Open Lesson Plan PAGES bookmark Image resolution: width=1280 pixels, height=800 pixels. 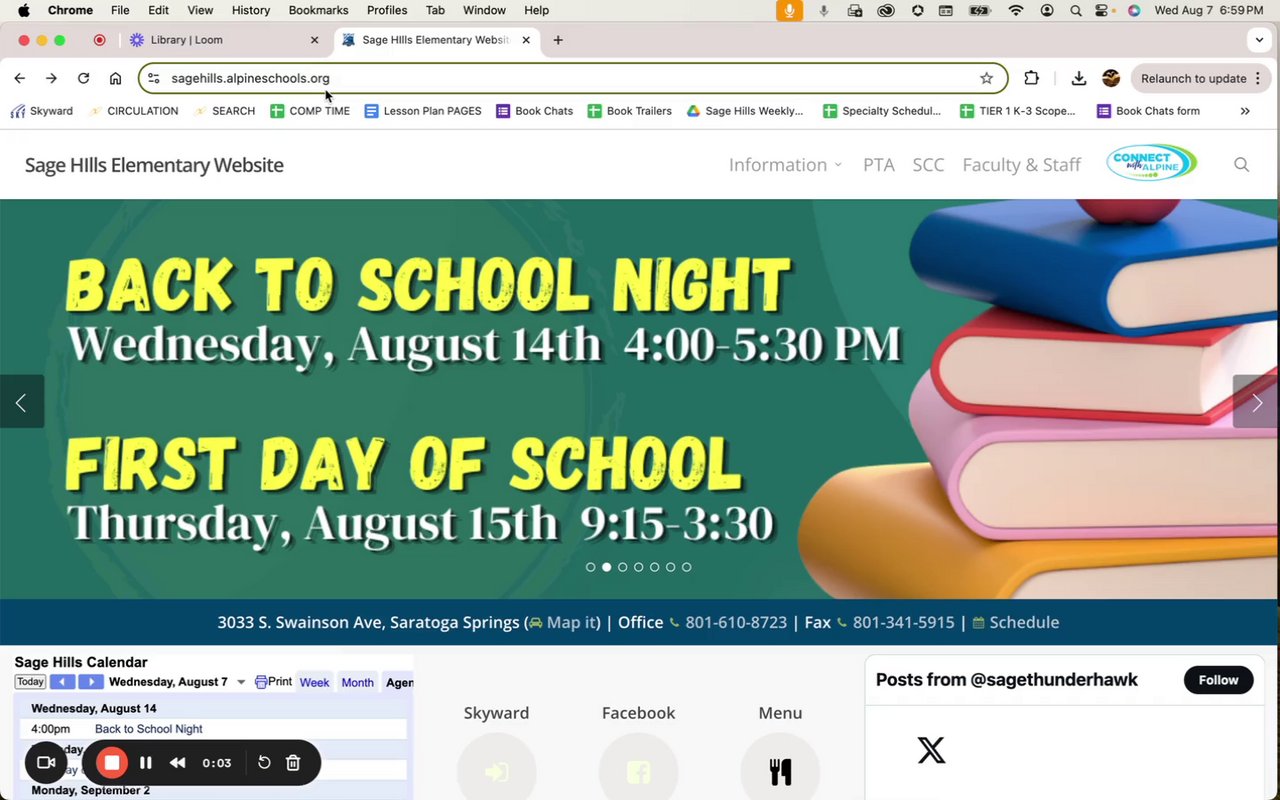coord(423,111)
